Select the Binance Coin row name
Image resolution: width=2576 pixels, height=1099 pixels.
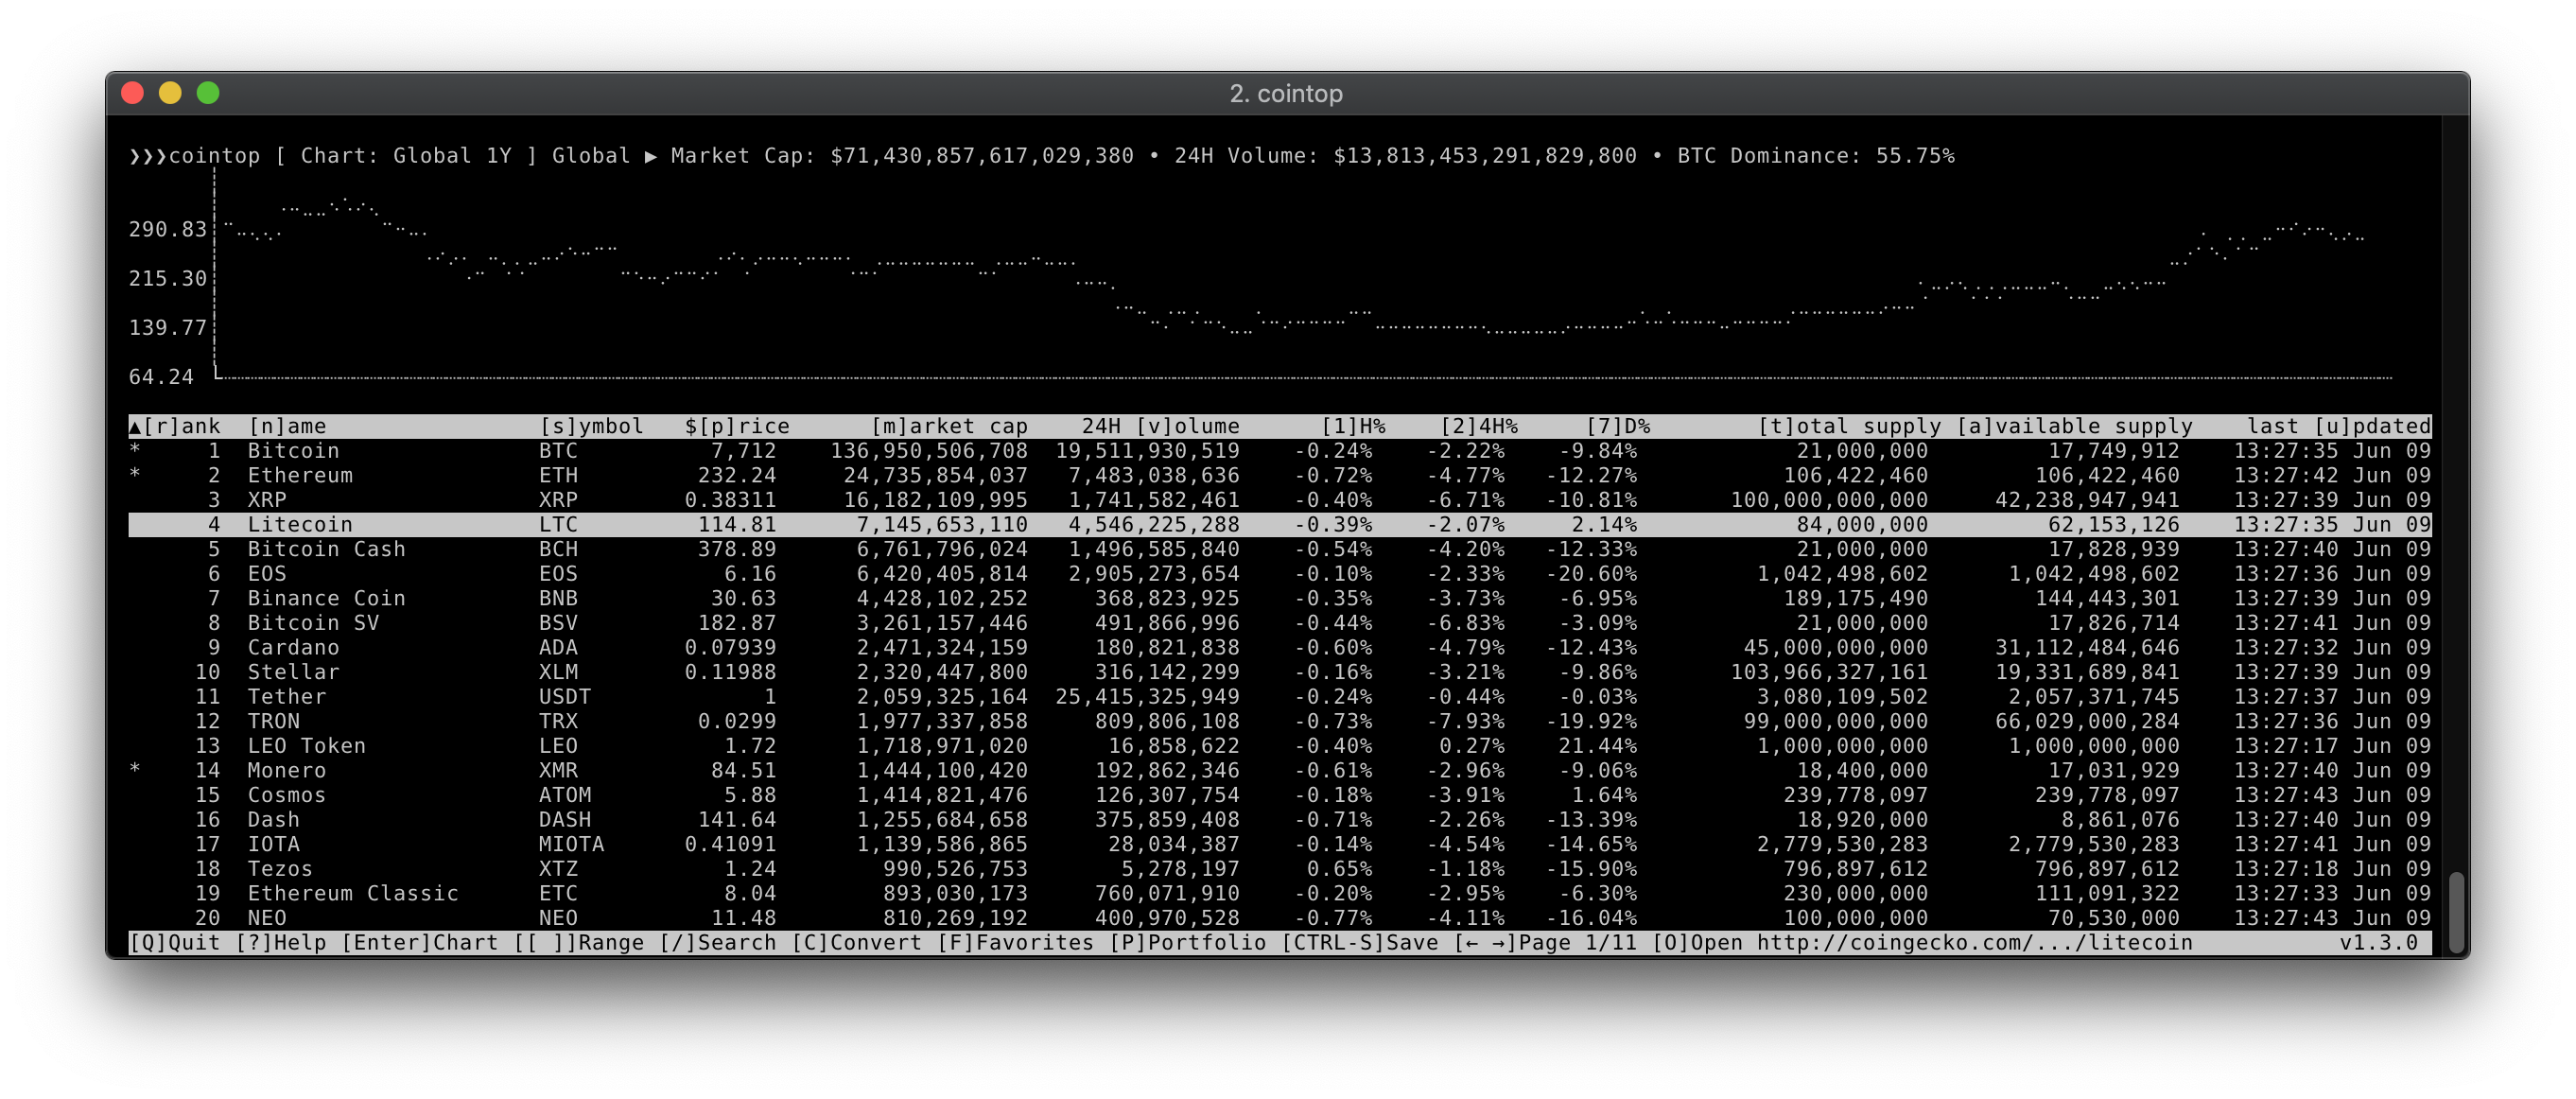coord(327,599)
